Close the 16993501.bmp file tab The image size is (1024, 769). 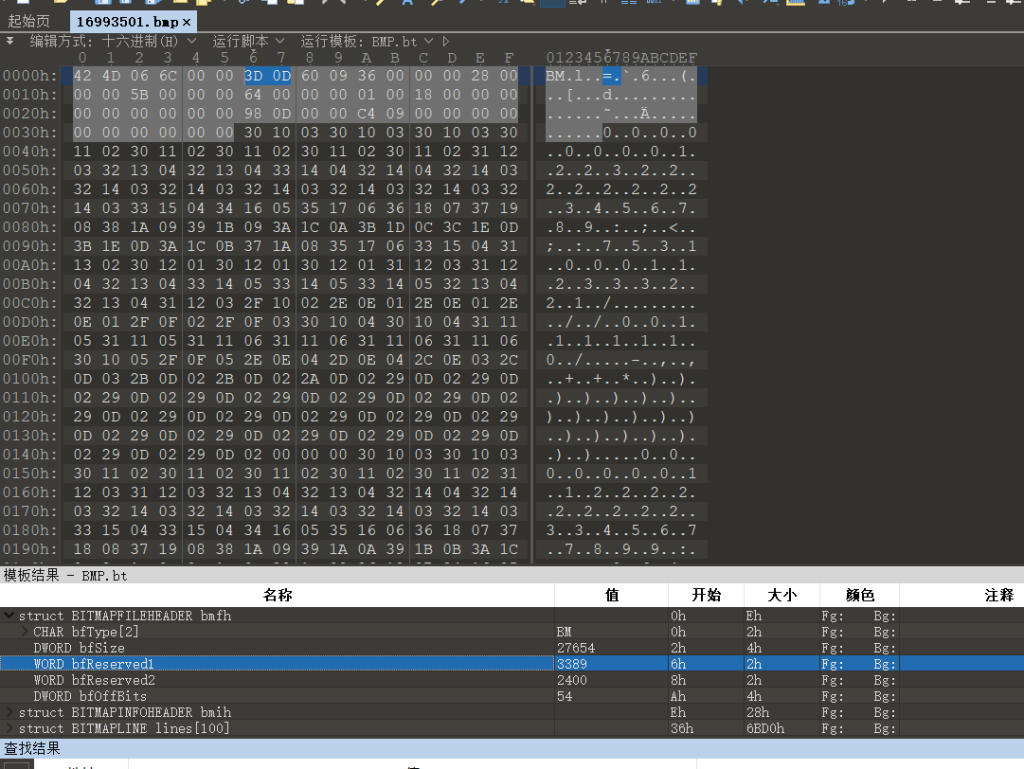187,21
